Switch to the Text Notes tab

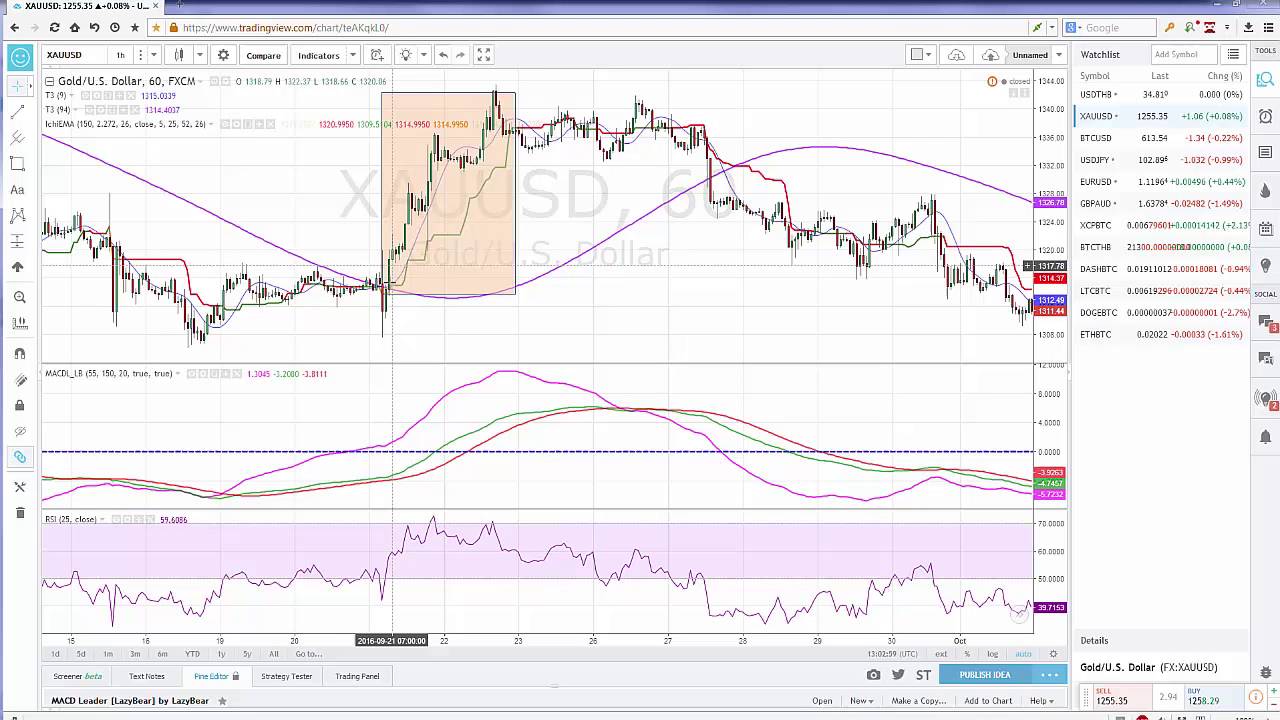tap(147, 676)
